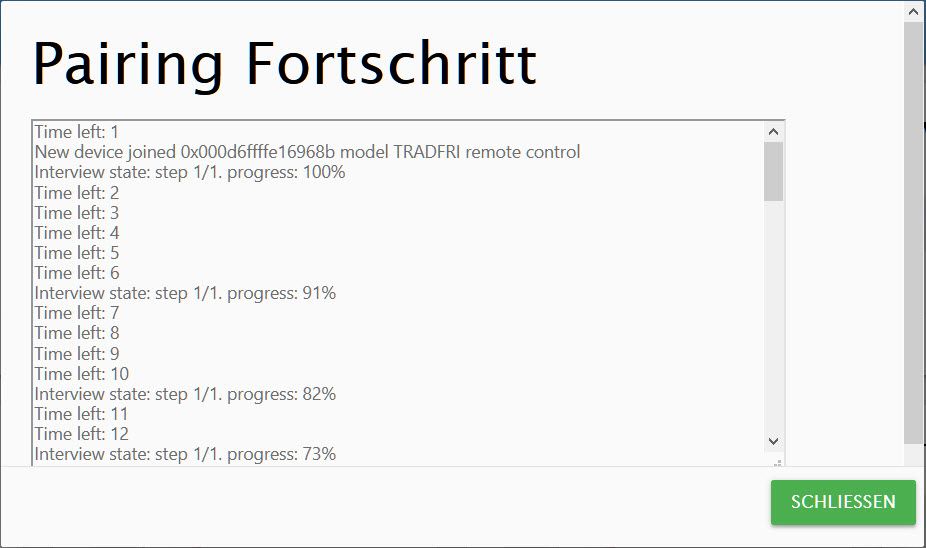Click the 'New device joined' log line
Screen dimensions: 926x548
[x=307, y=152]
